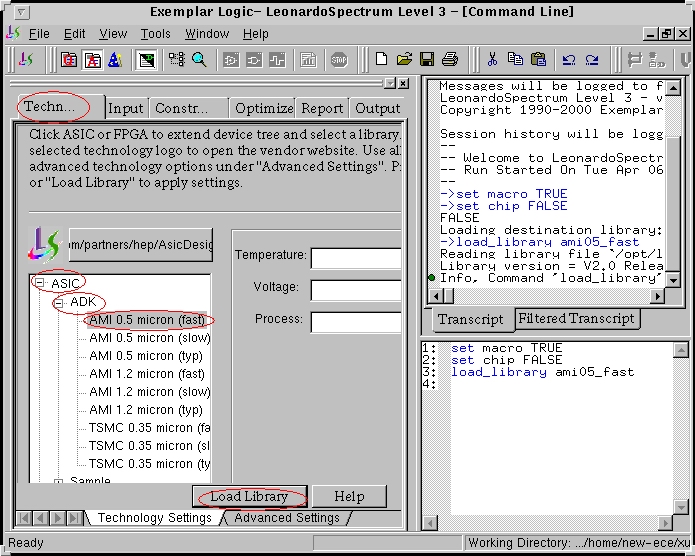Viewport: 695px width, 556px height.
Task: Select AMI 1.2 micron (fast) library
Action: (147, 374)
